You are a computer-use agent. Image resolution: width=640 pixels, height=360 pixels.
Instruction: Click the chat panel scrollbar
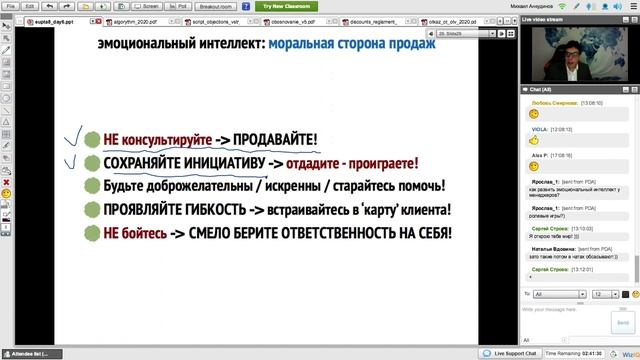pos(637,269)
